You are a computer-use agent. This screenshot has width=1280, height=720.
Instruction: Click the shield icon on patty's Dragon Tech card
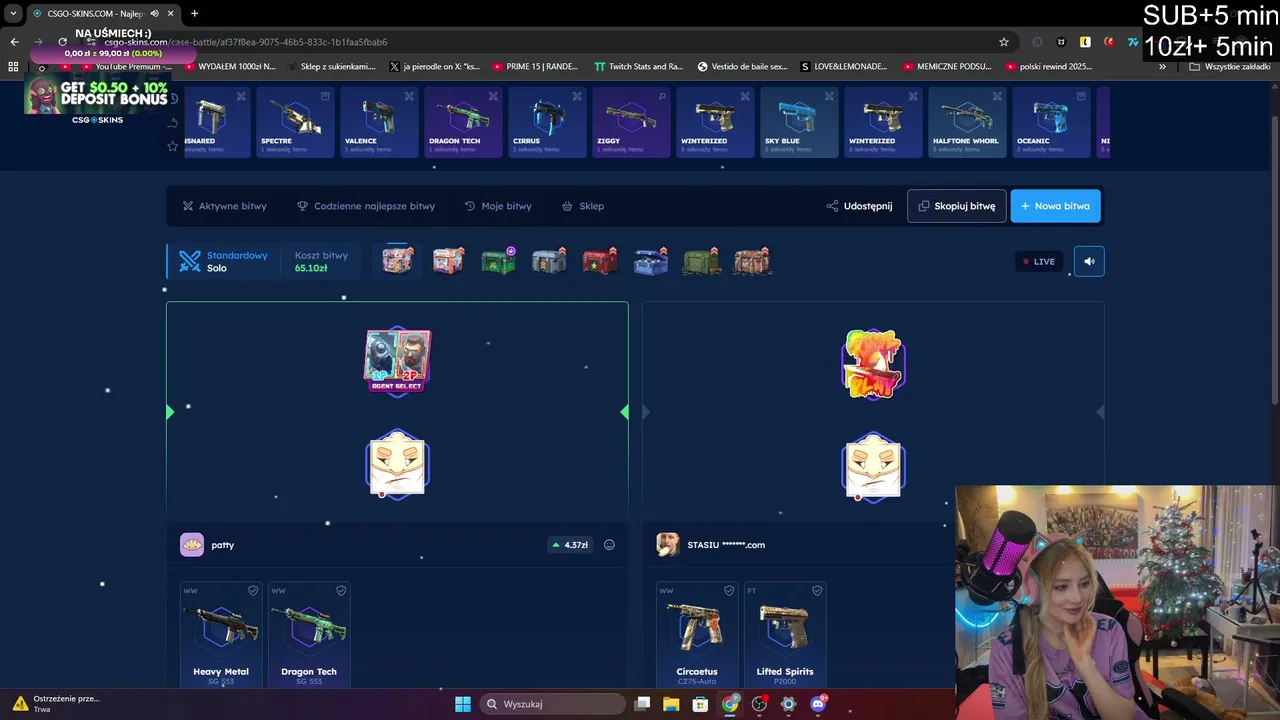[x=341, y=591]
